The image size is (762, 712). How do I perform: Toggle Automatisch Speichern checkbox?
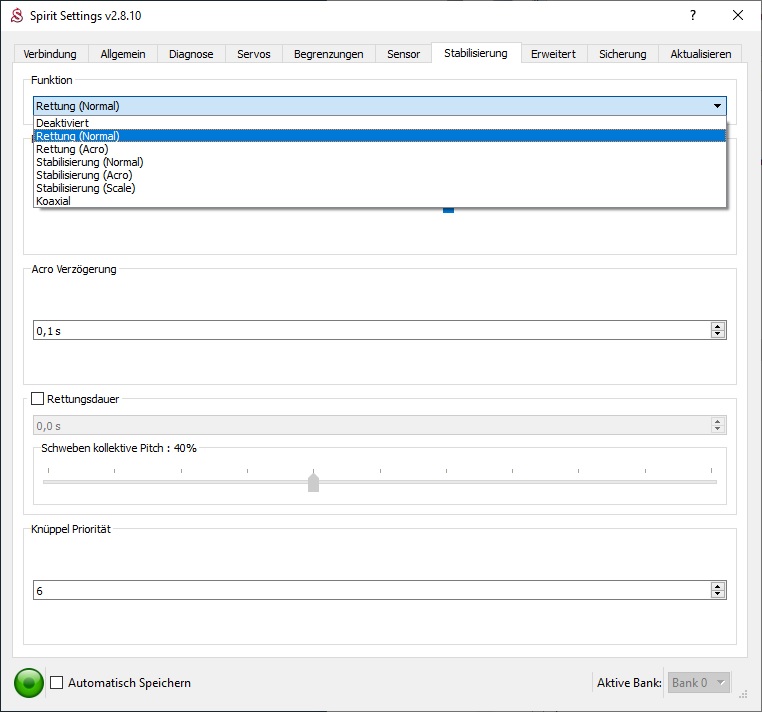point(57,683)
